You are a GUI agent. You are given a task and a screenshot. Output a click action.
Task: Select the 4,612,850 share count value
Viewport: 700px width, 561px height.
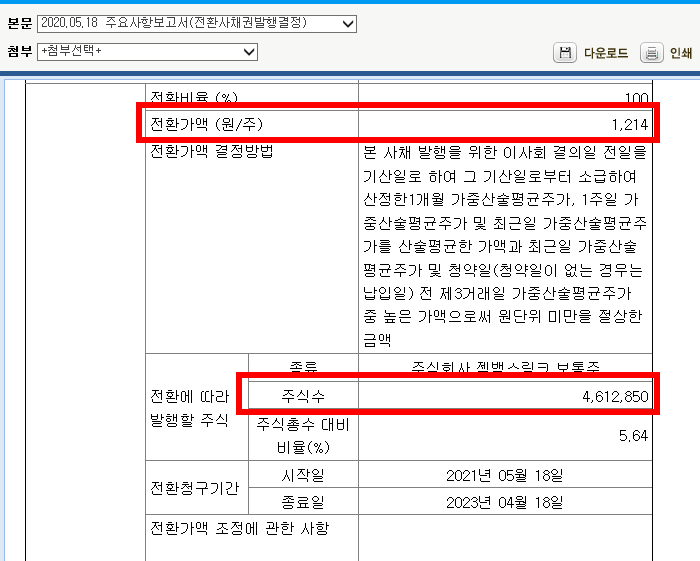(615, 397)
